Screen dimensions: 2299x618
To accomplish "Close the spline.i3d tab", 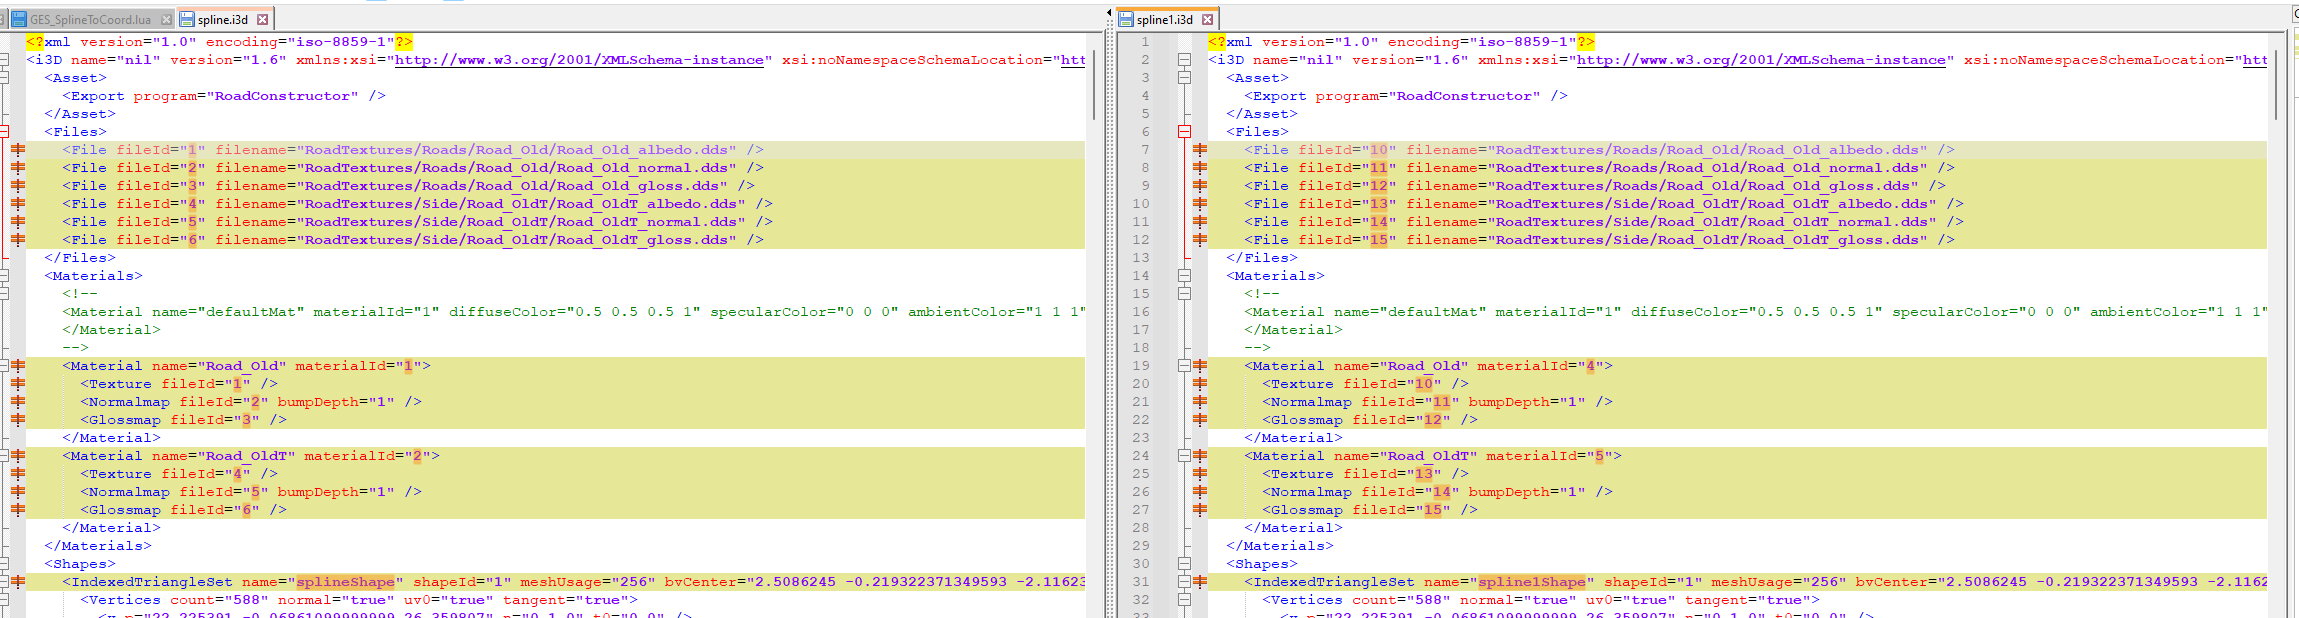I will point(262,19).
